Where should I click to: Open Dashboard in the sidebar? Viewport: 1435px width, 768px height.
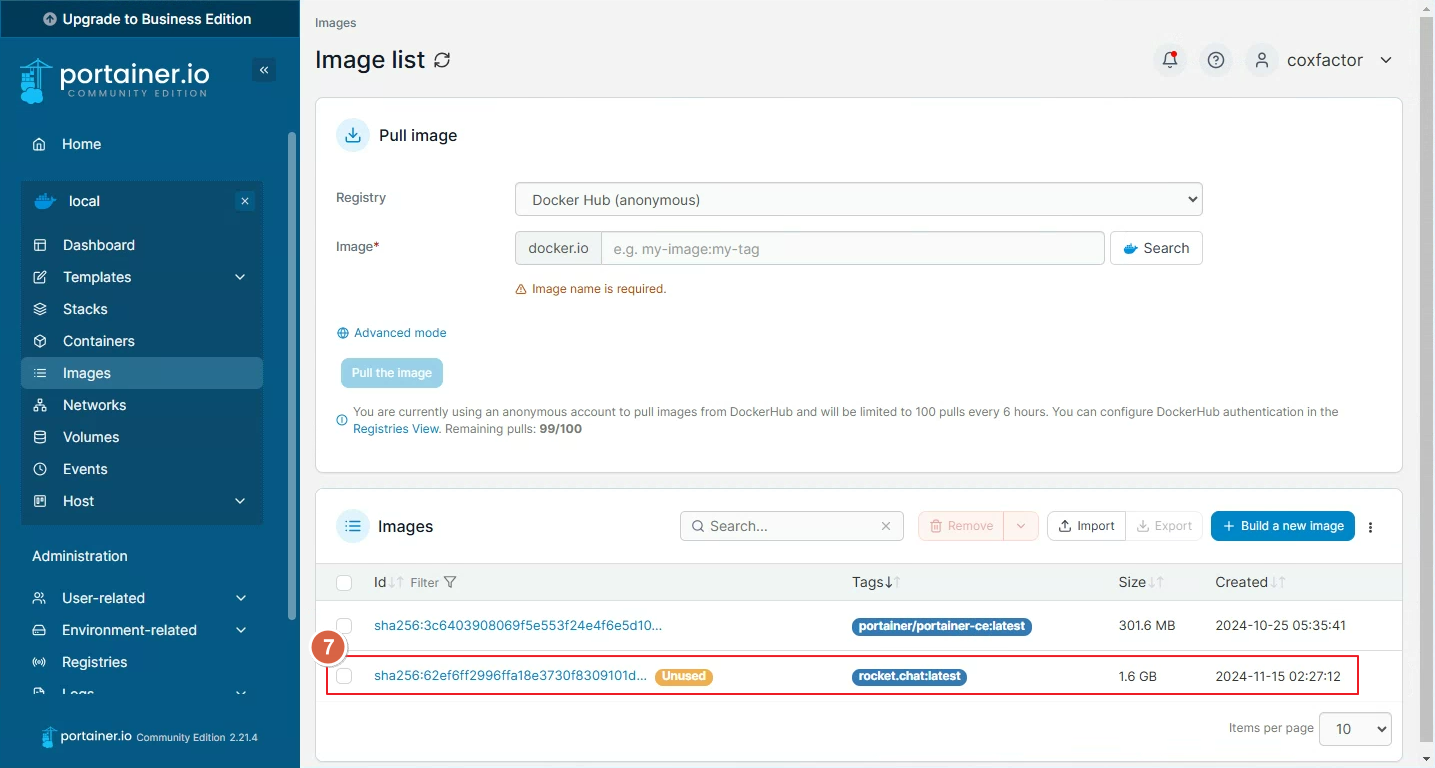point(142,245)
